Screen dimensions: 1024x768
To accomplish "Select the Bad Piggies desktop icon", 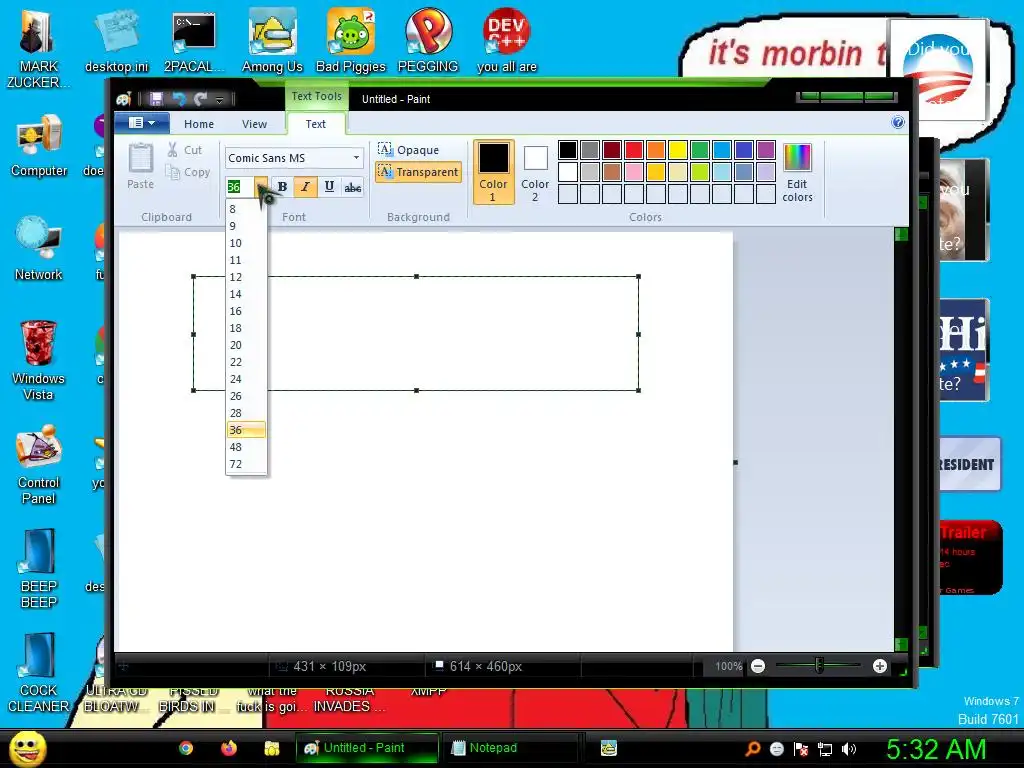I will [351, 40].
